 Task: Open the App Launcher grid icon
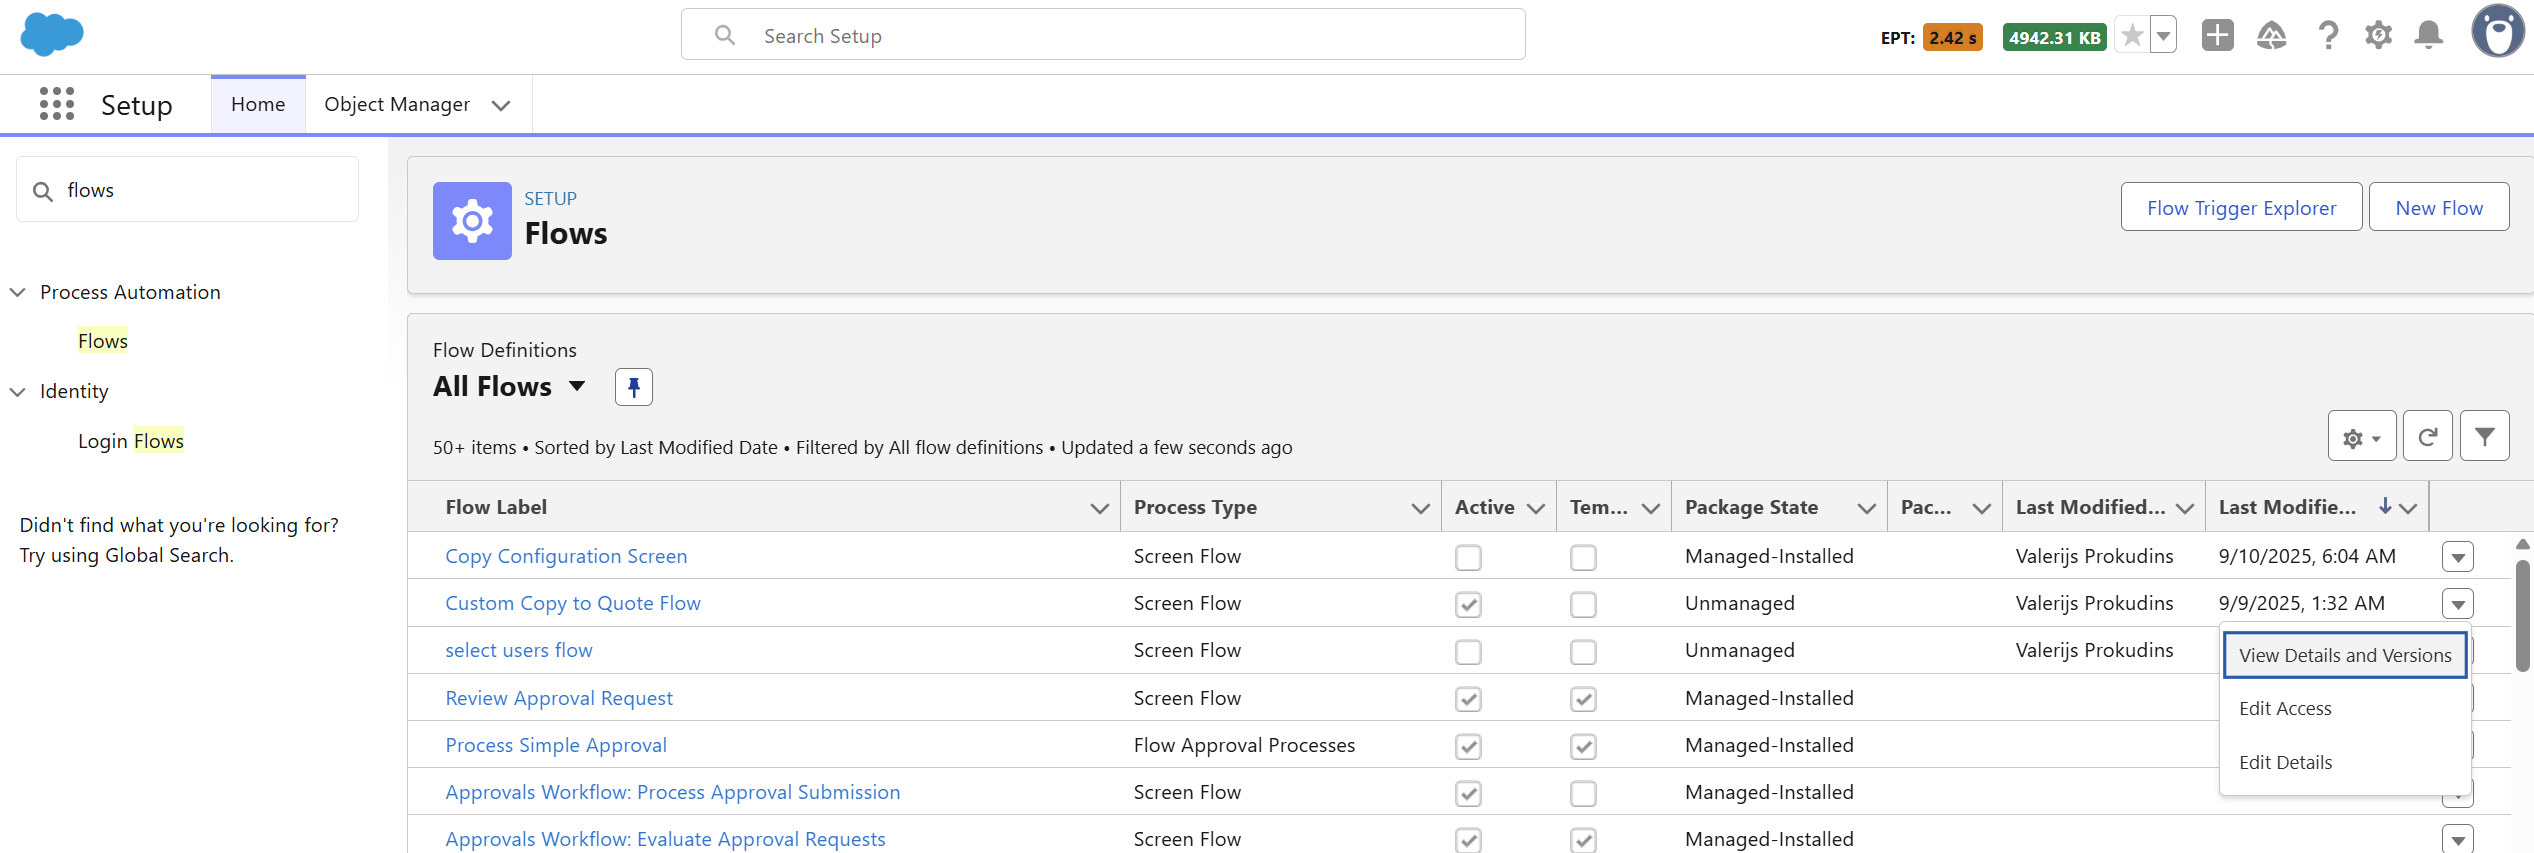point(57,104)
